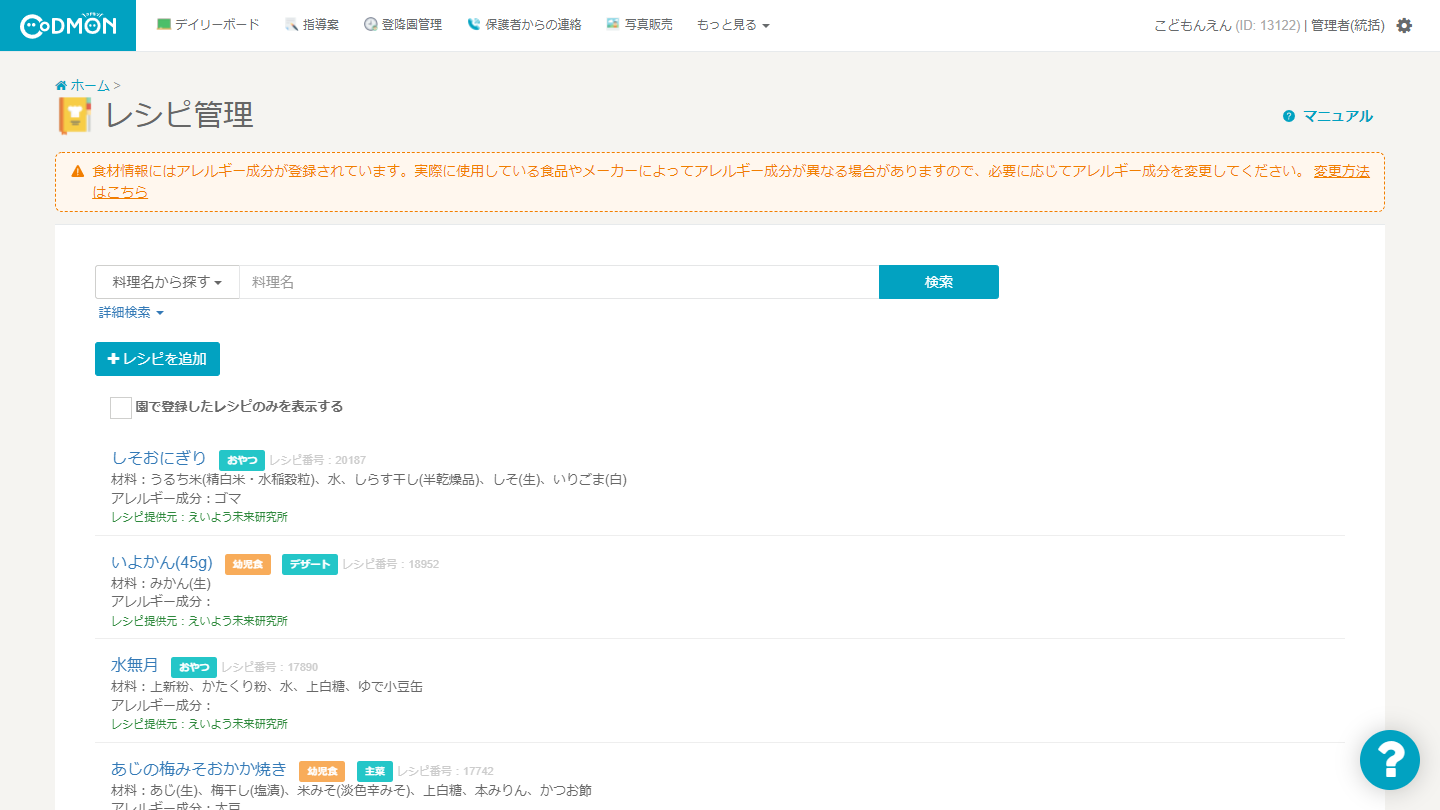Click 幼児食 tag on あじの梅みそおかか焼き

coord(322,771)
